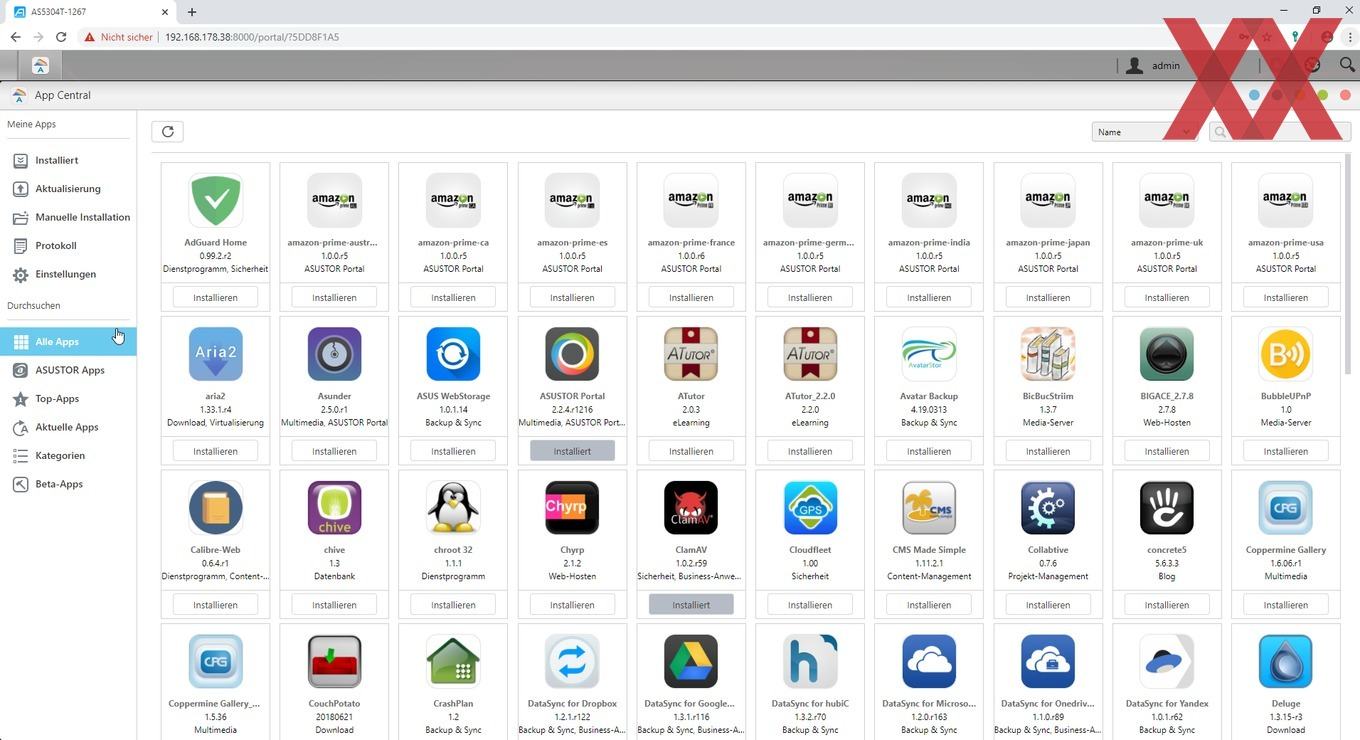The height and width of the screenshot is (740, 1360).
Task: Click the BIGACE_2.7.8 app icon
Action: pos(1167,354)
